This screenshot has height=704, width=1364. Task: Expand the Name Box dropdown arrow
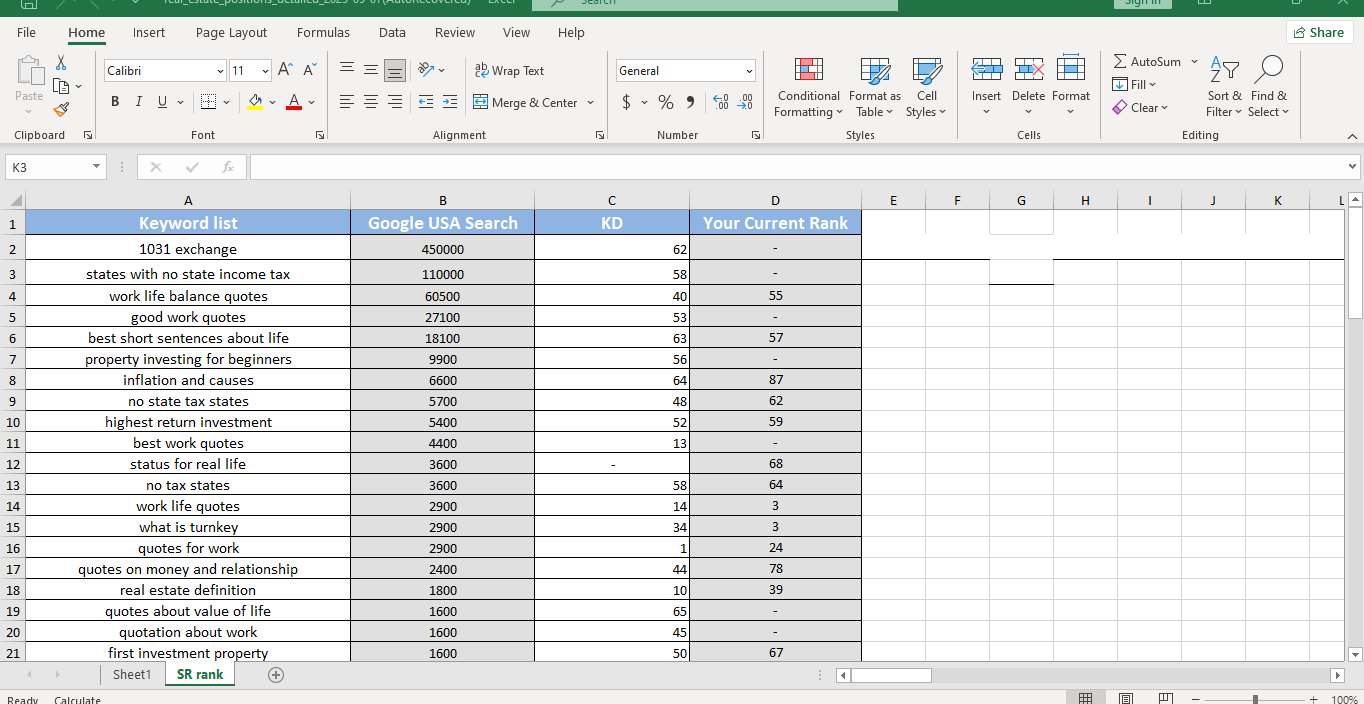96,167
